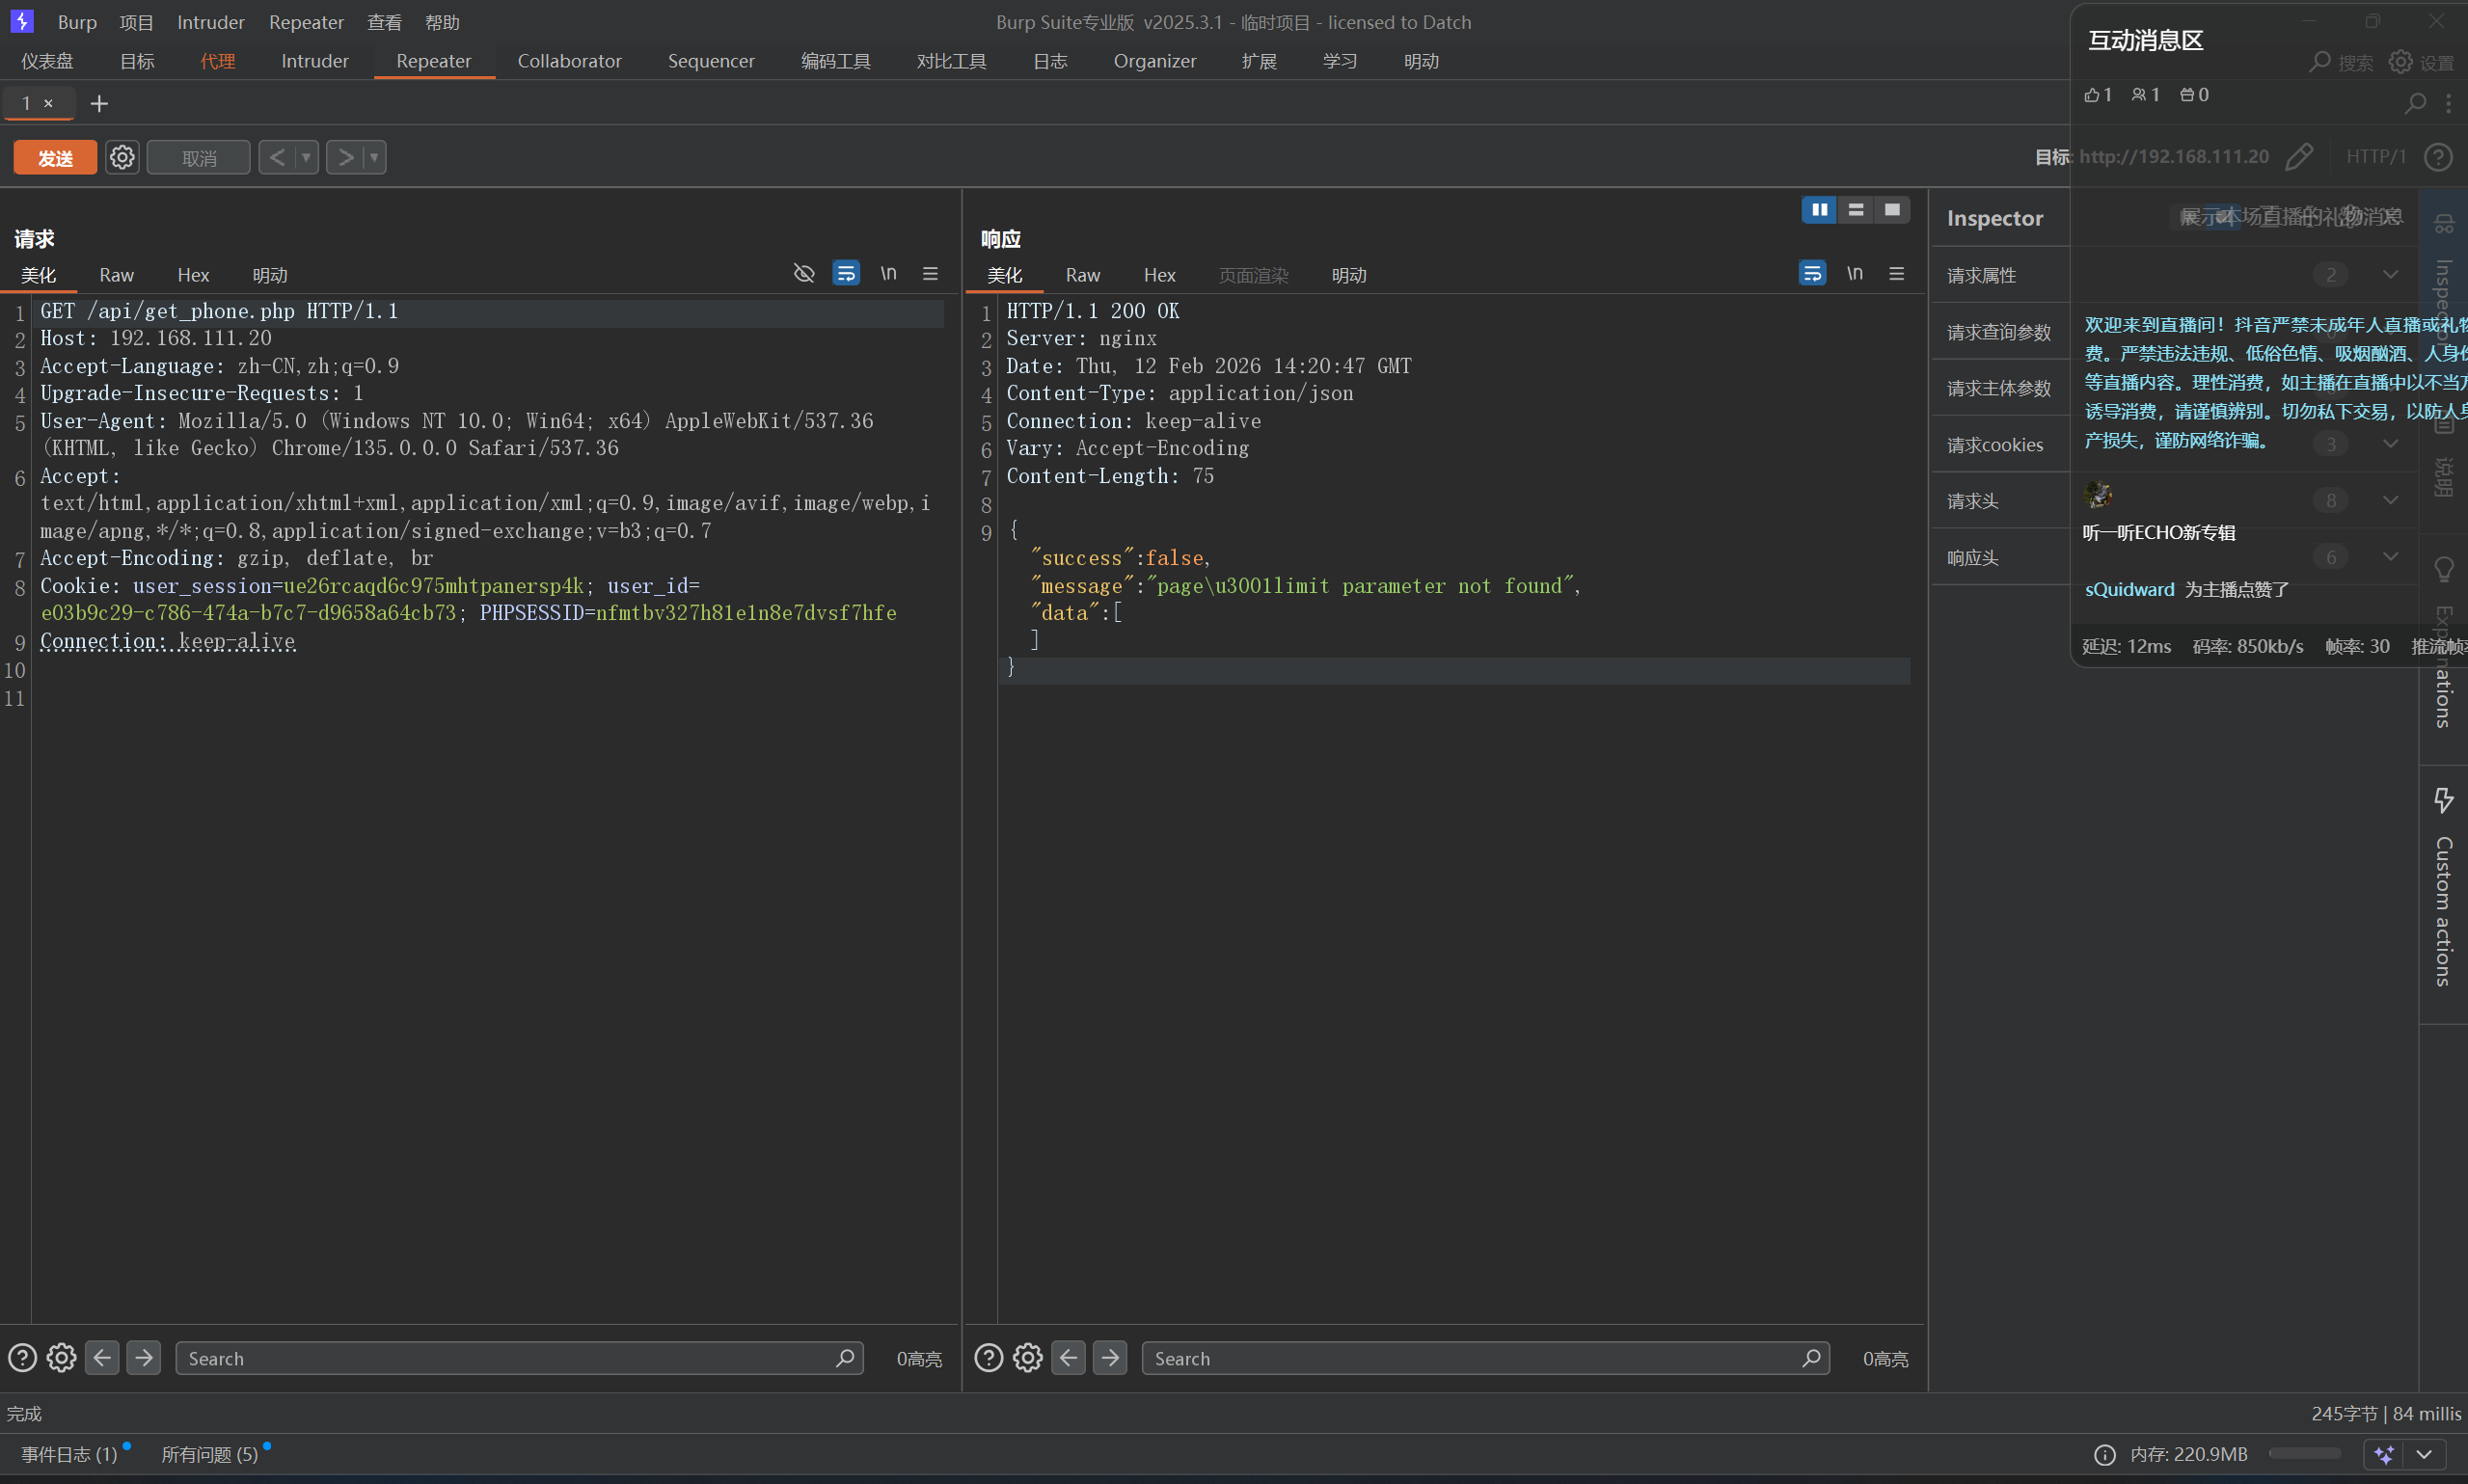This screenshot has height=1484, width=2468.
Task: Switch to side-by-side layout view
Action: pyautogui.click(x=1819, y=210)
